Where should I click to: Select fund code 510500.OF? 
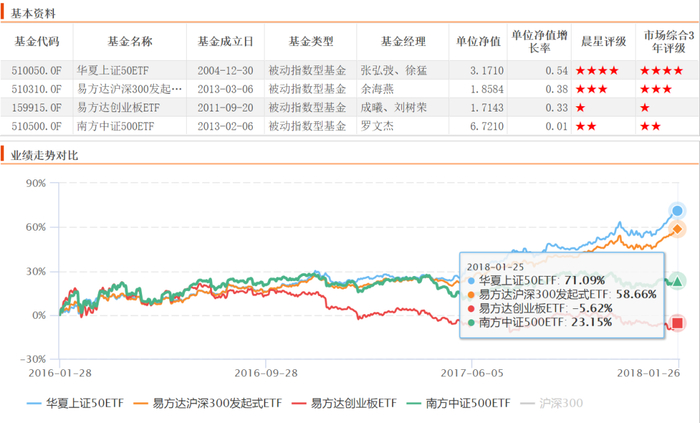coord(37,126)
